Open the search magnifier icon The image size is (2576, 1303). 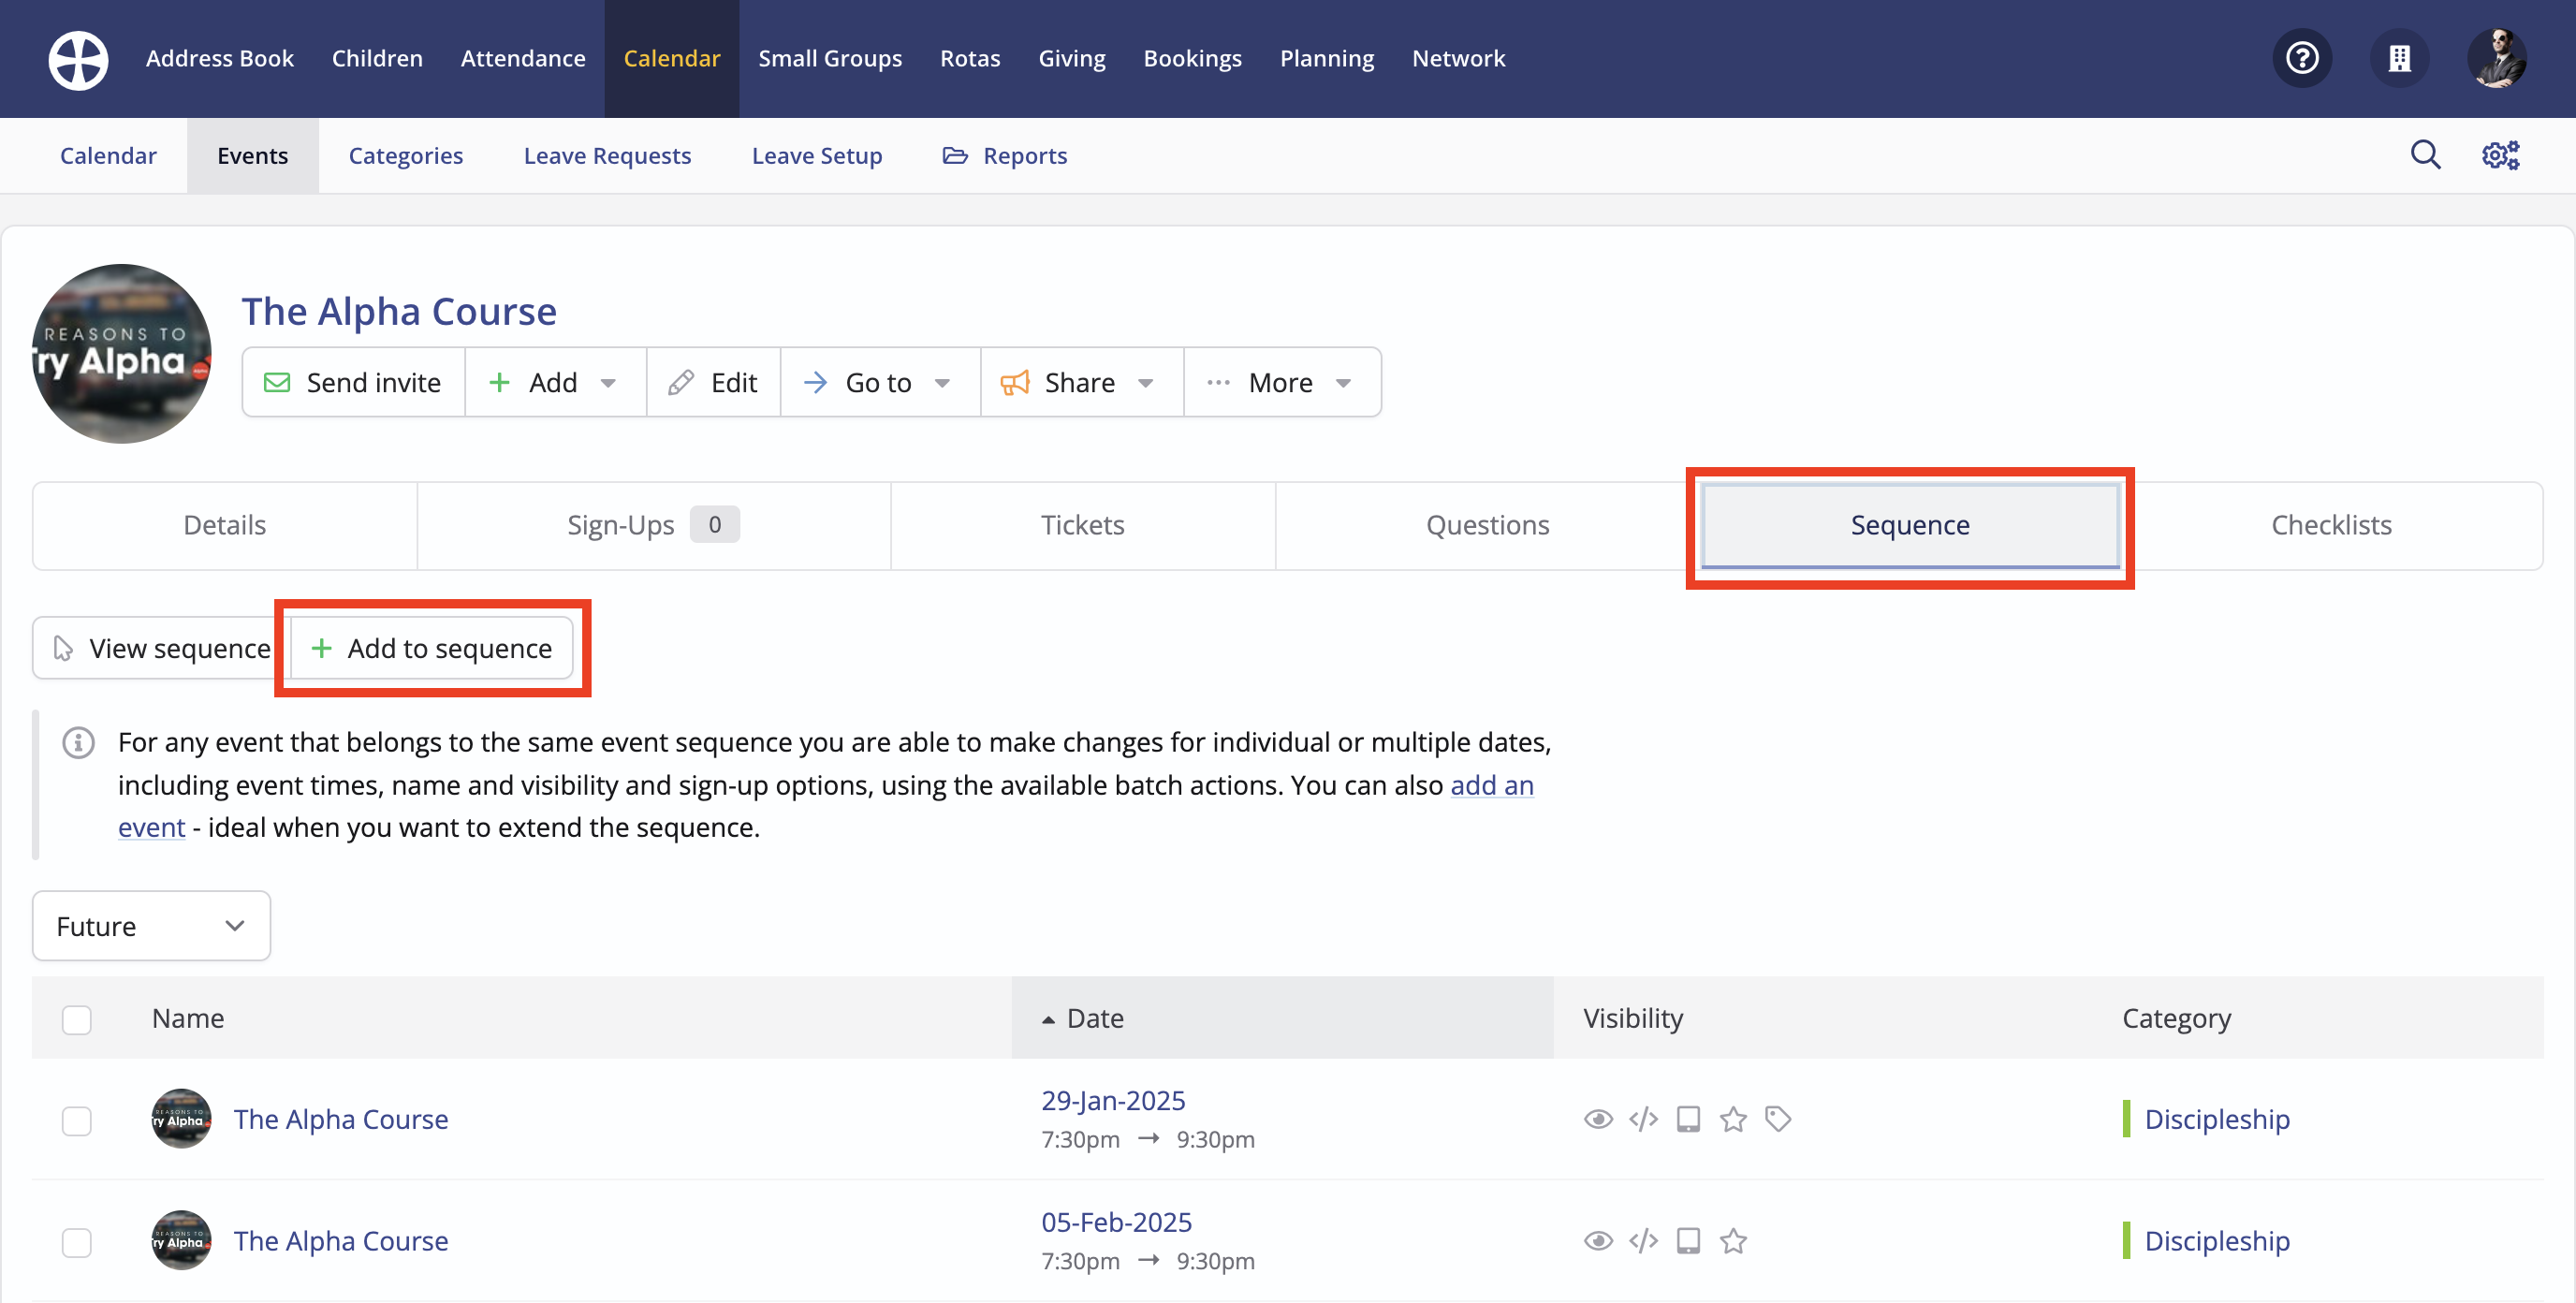click(2425, 155)
